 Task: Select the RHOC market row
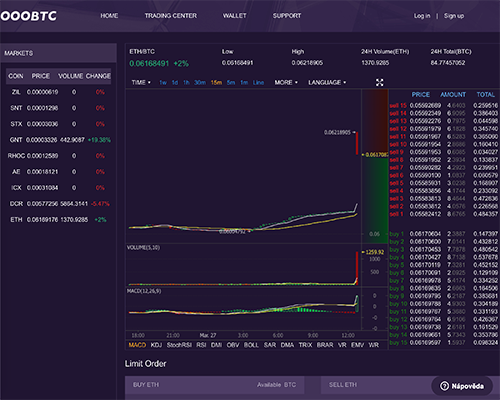pyautogui.click(x=58, y=156)
